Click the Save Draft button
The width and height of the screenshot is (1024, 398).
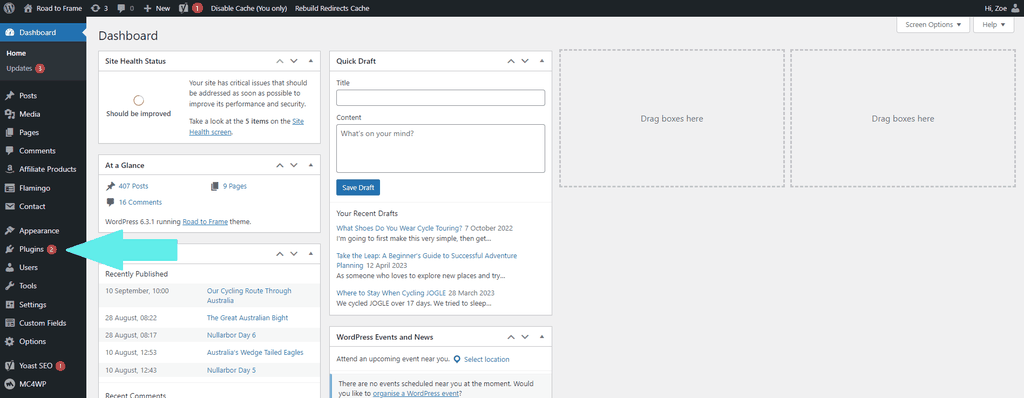[358, 188]
